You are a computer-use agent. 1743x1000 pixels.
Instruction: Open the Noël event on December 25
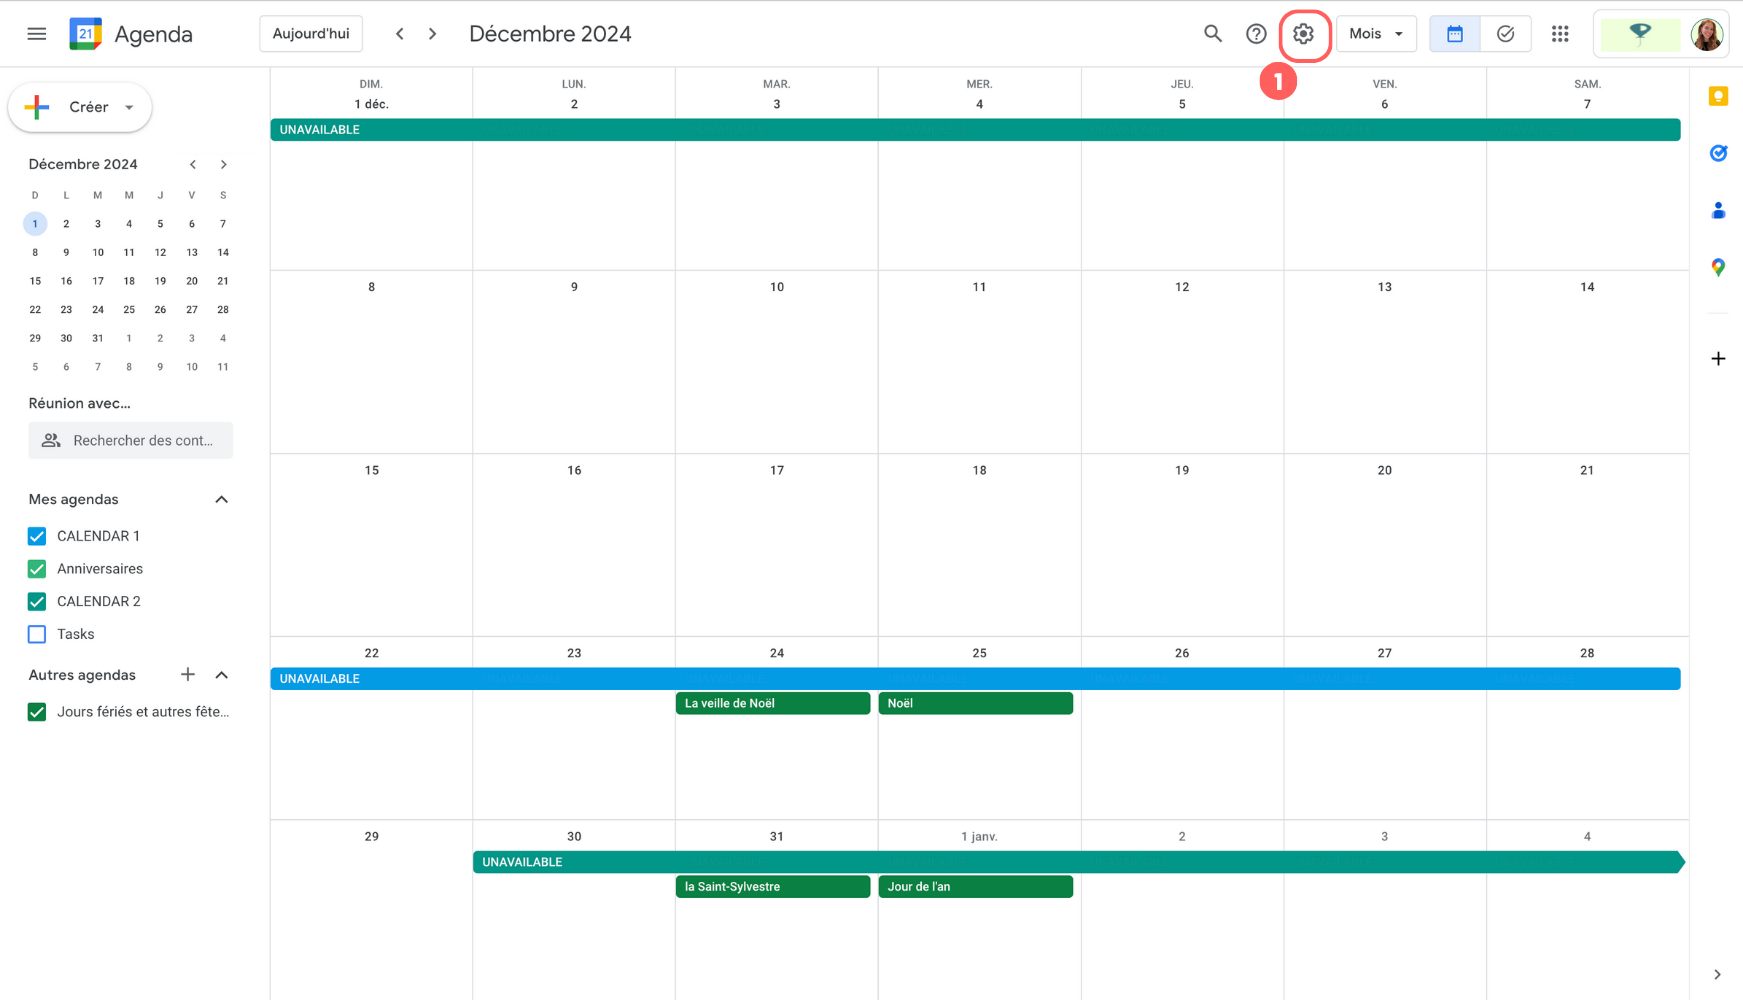[x=975, y=703]
